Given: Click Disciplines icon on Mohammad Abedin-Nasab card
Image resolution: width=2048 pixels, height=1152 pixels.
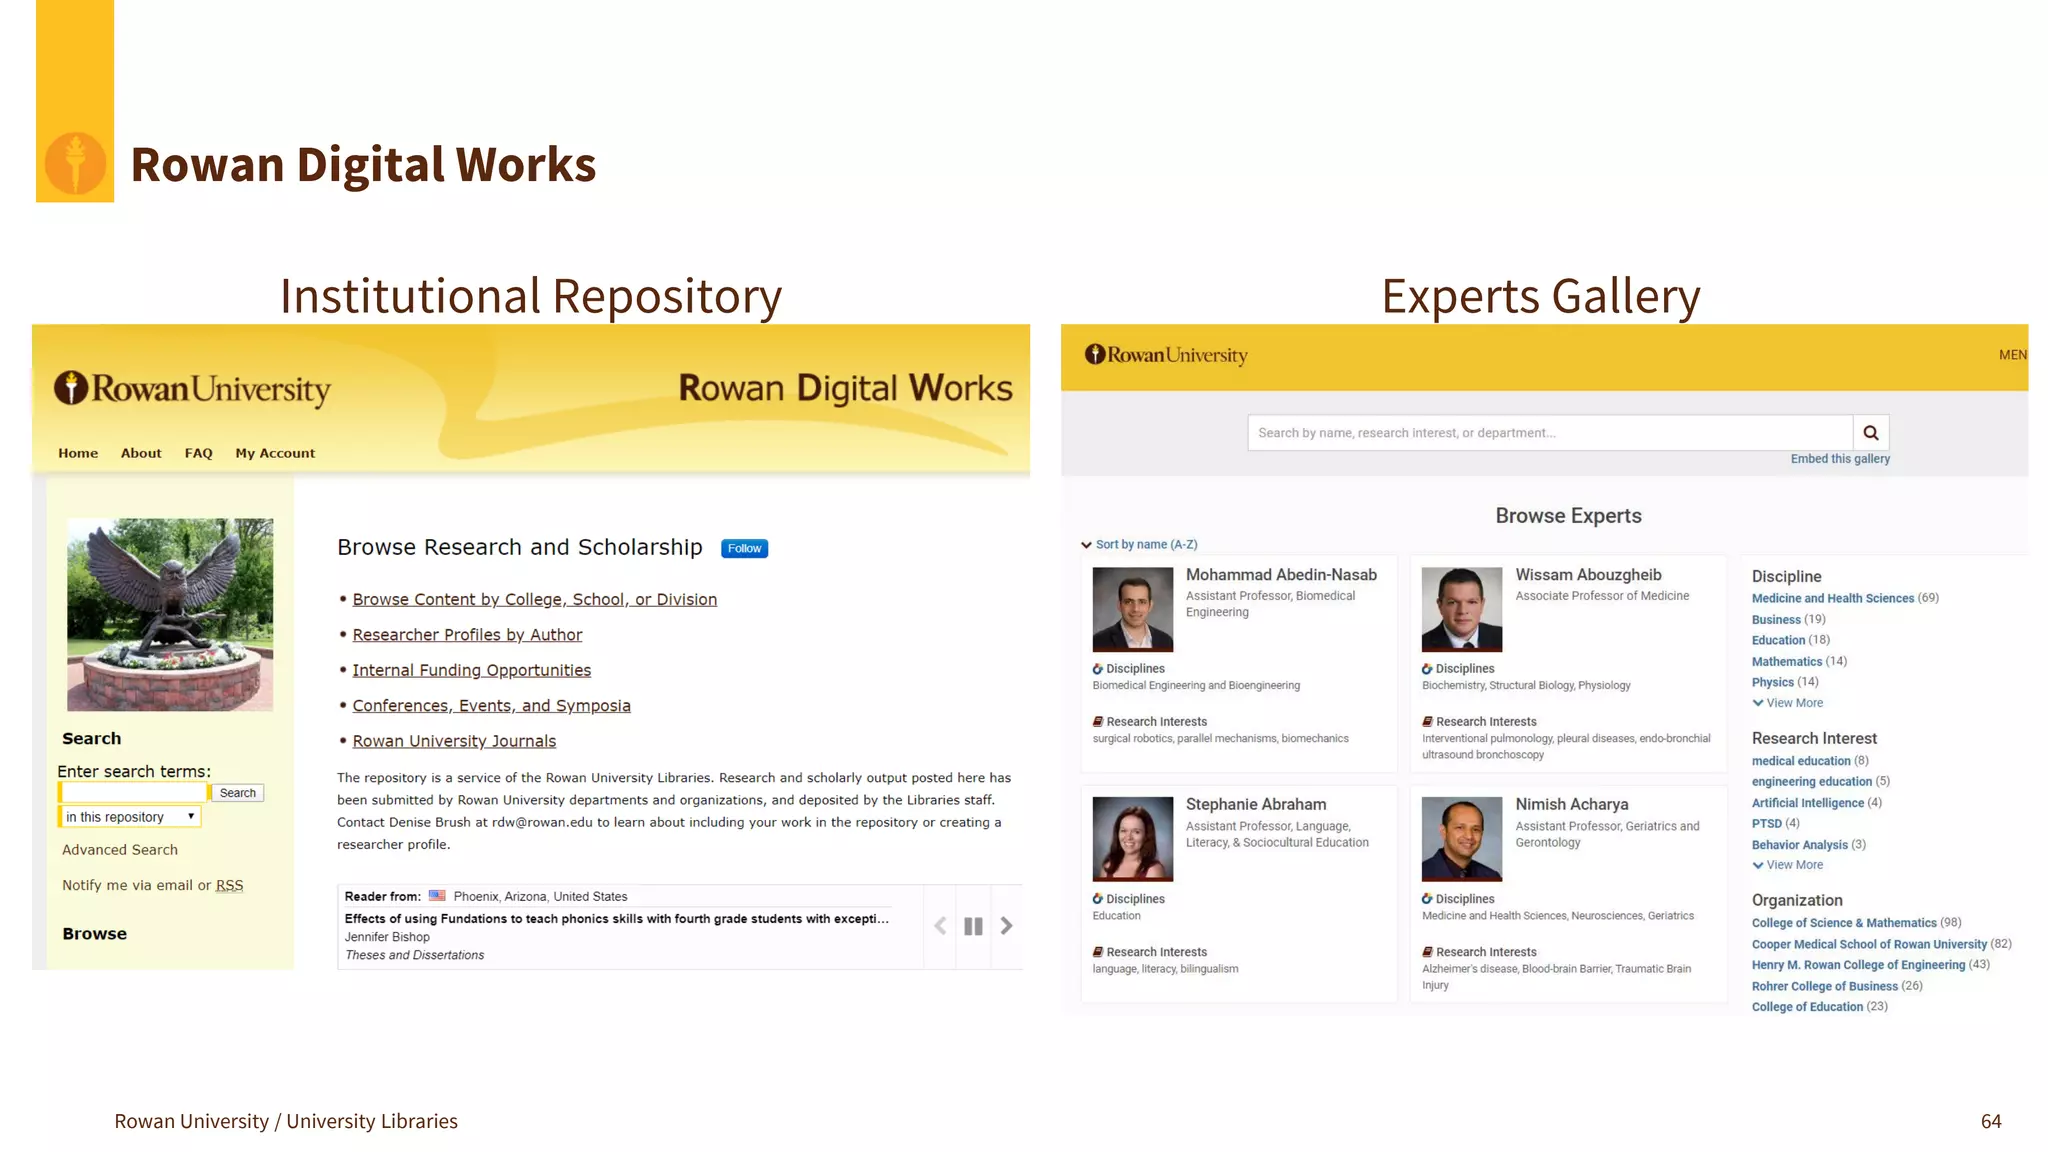Looking at the screenshot, I should [x=1097, y=669].
